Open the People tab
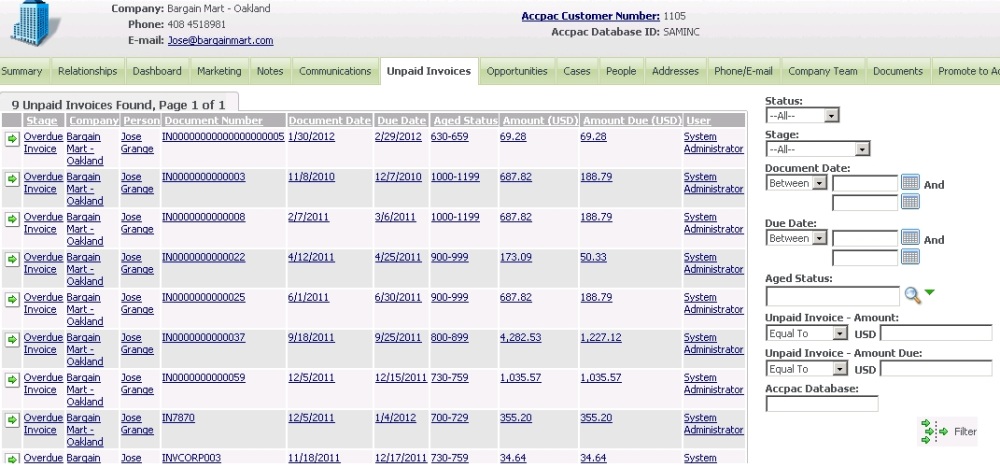The height and width of the screenshot is (467, 1000). (x=621, y=71)
